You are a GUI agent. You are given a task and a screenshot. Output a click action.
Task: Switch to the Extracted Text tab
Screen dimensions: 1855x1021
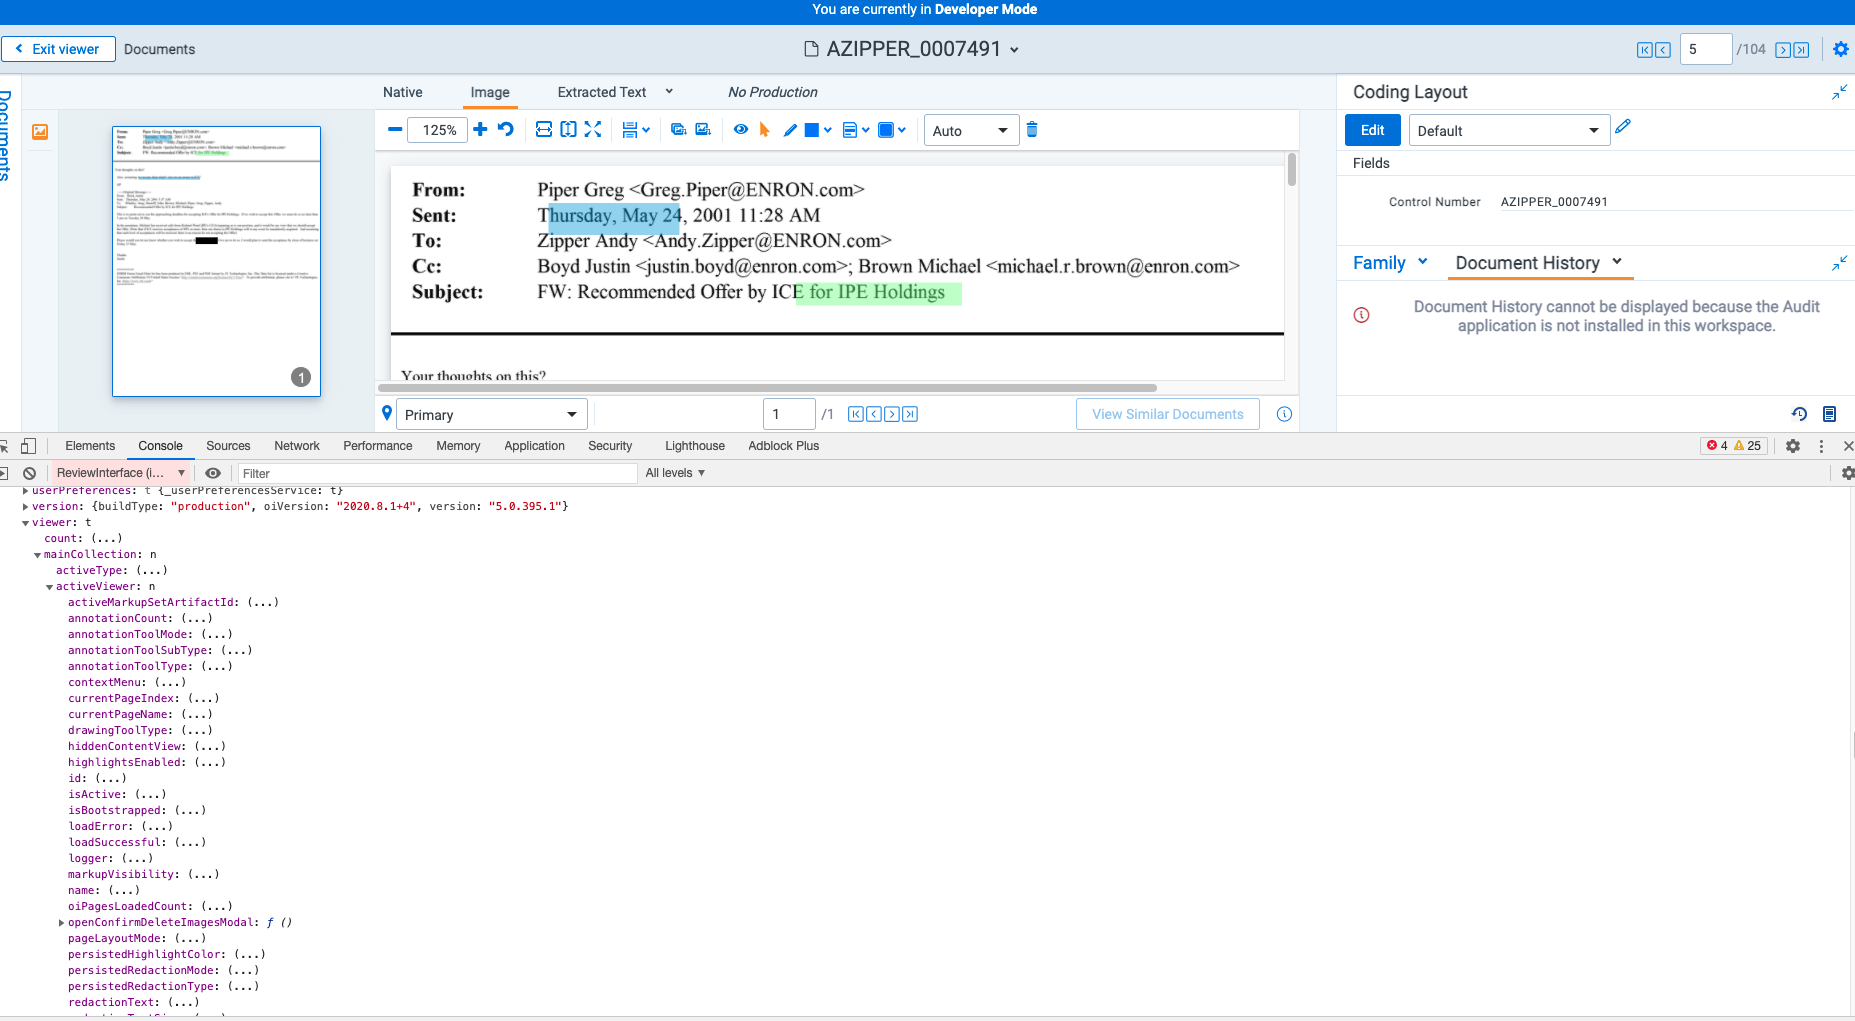601,92
